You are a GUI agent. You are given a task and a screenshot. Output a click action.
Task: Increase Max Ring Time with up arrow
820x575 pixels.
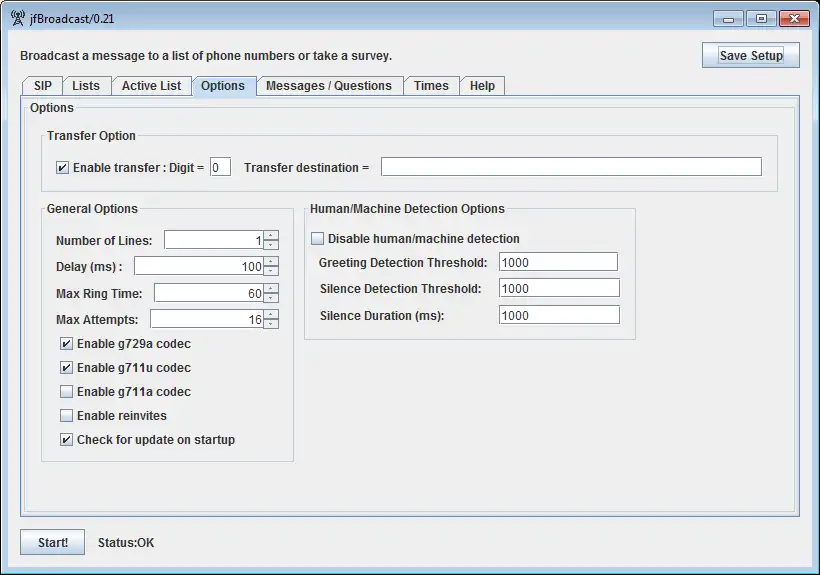[x=271, y=289]
